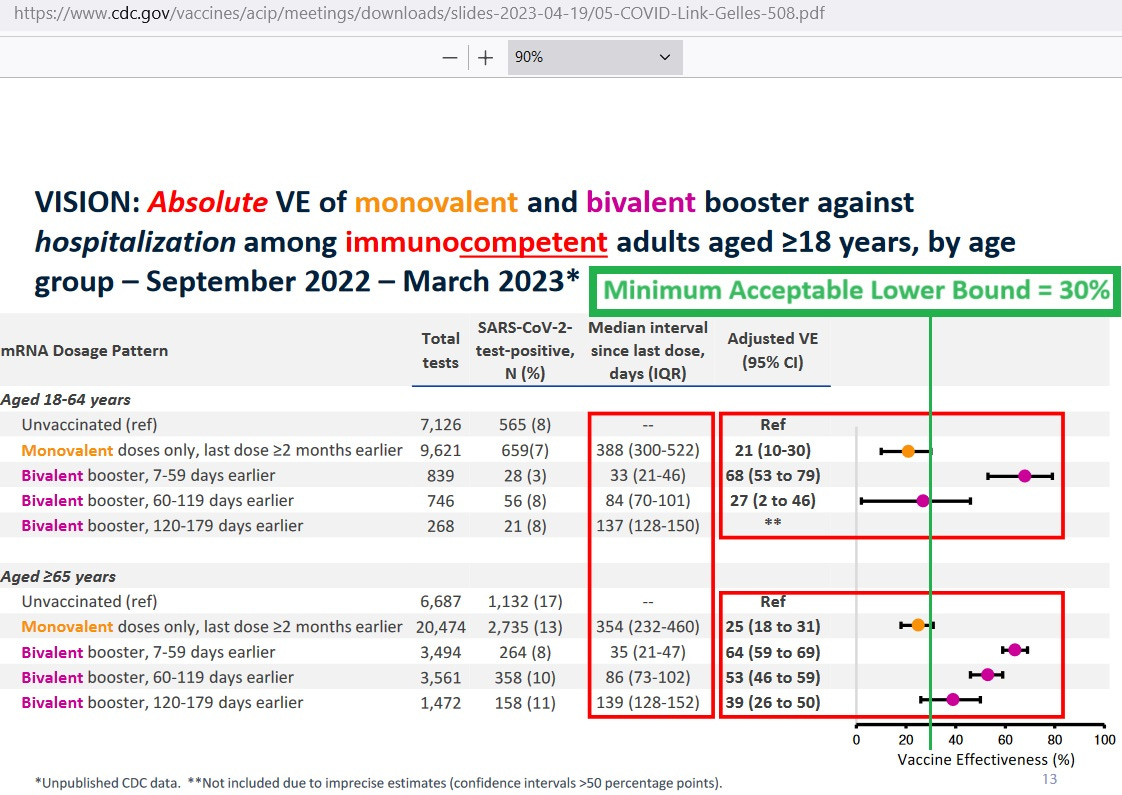Click total tests value 746
This screenshot has width=1122, height=795.
[x=441, y=501]
